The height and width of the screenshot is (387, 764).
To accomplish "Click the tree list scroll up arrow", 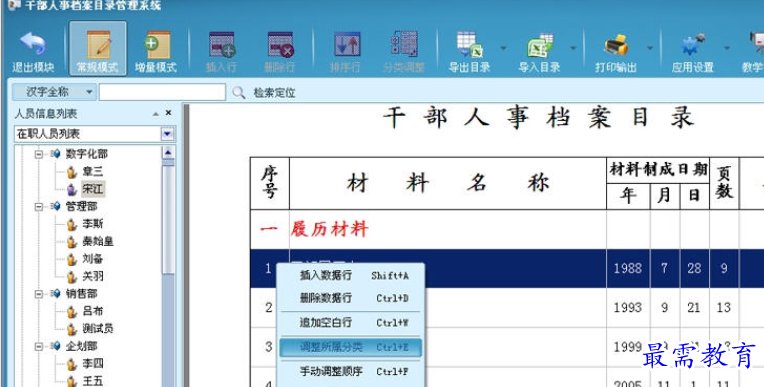I will (168, 153).
